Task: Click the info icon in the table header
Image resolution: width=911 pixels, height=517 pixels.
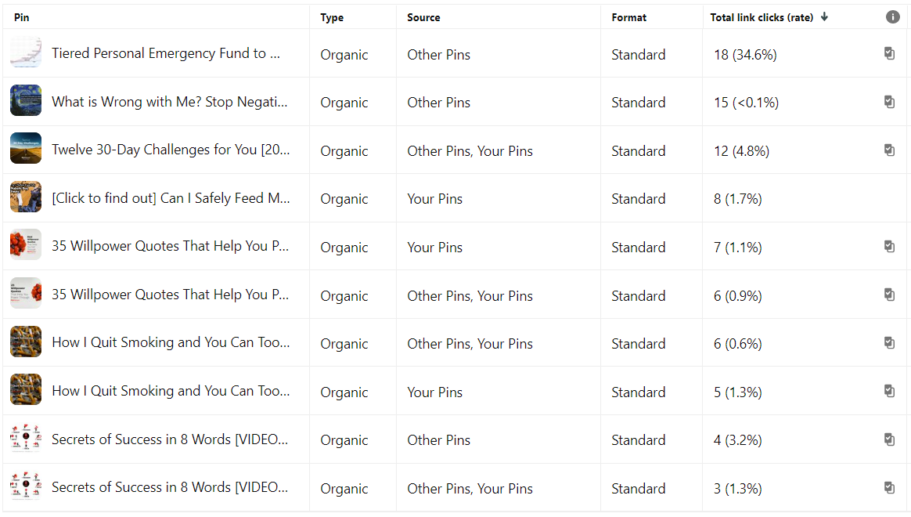Action: [892, 17]
